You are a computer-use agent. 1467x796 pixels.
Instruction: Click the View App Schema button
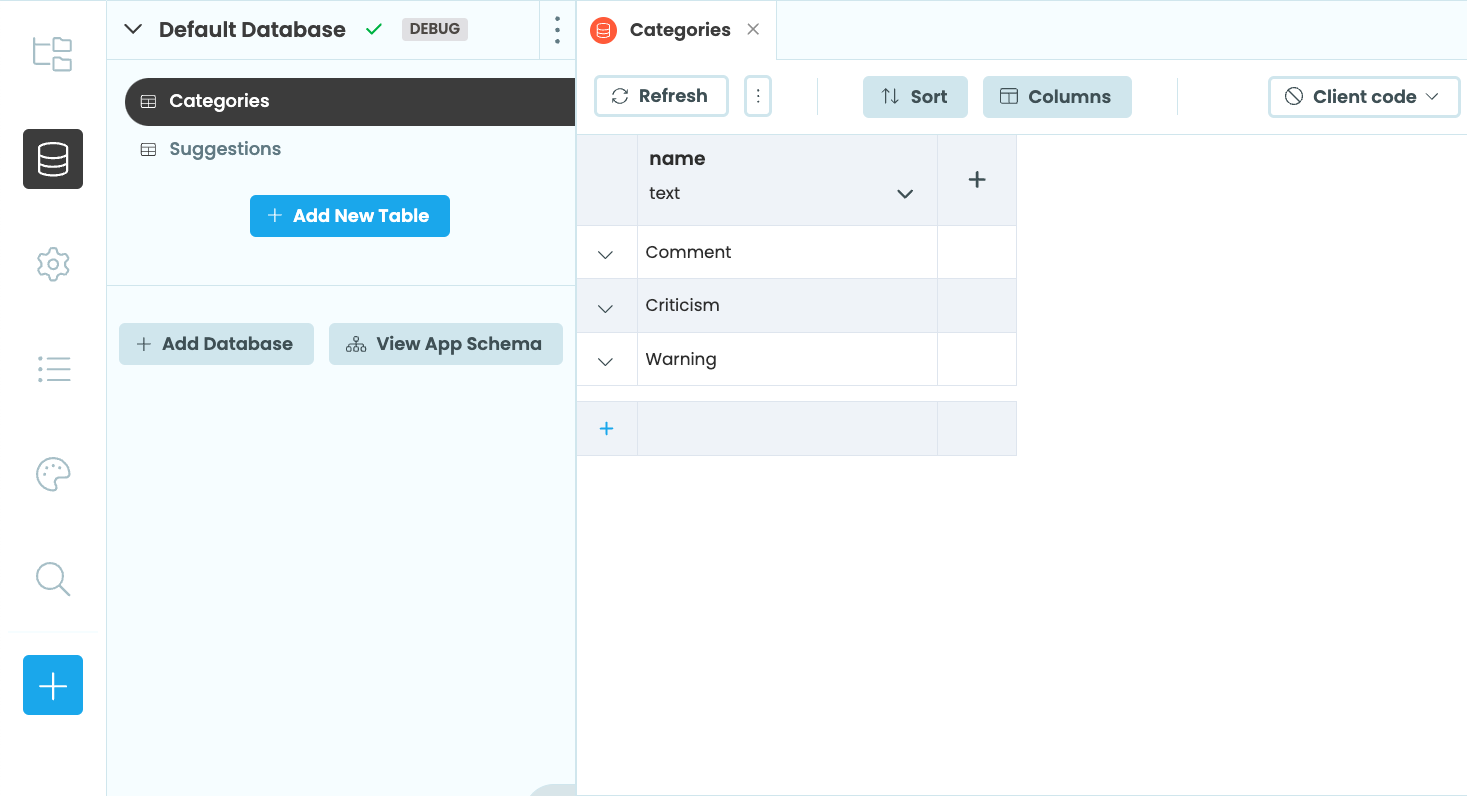446,344
